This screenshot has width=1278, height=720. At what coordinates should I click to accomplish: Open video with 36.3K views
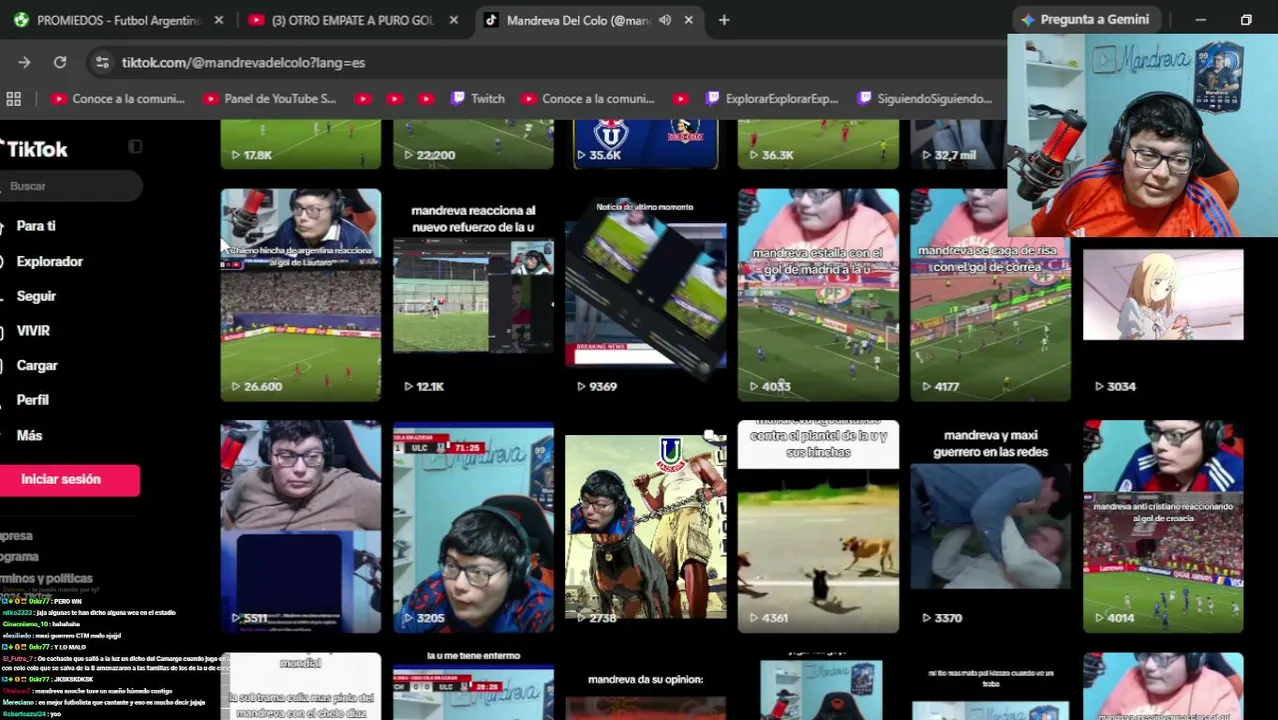[x=818, y=144]
